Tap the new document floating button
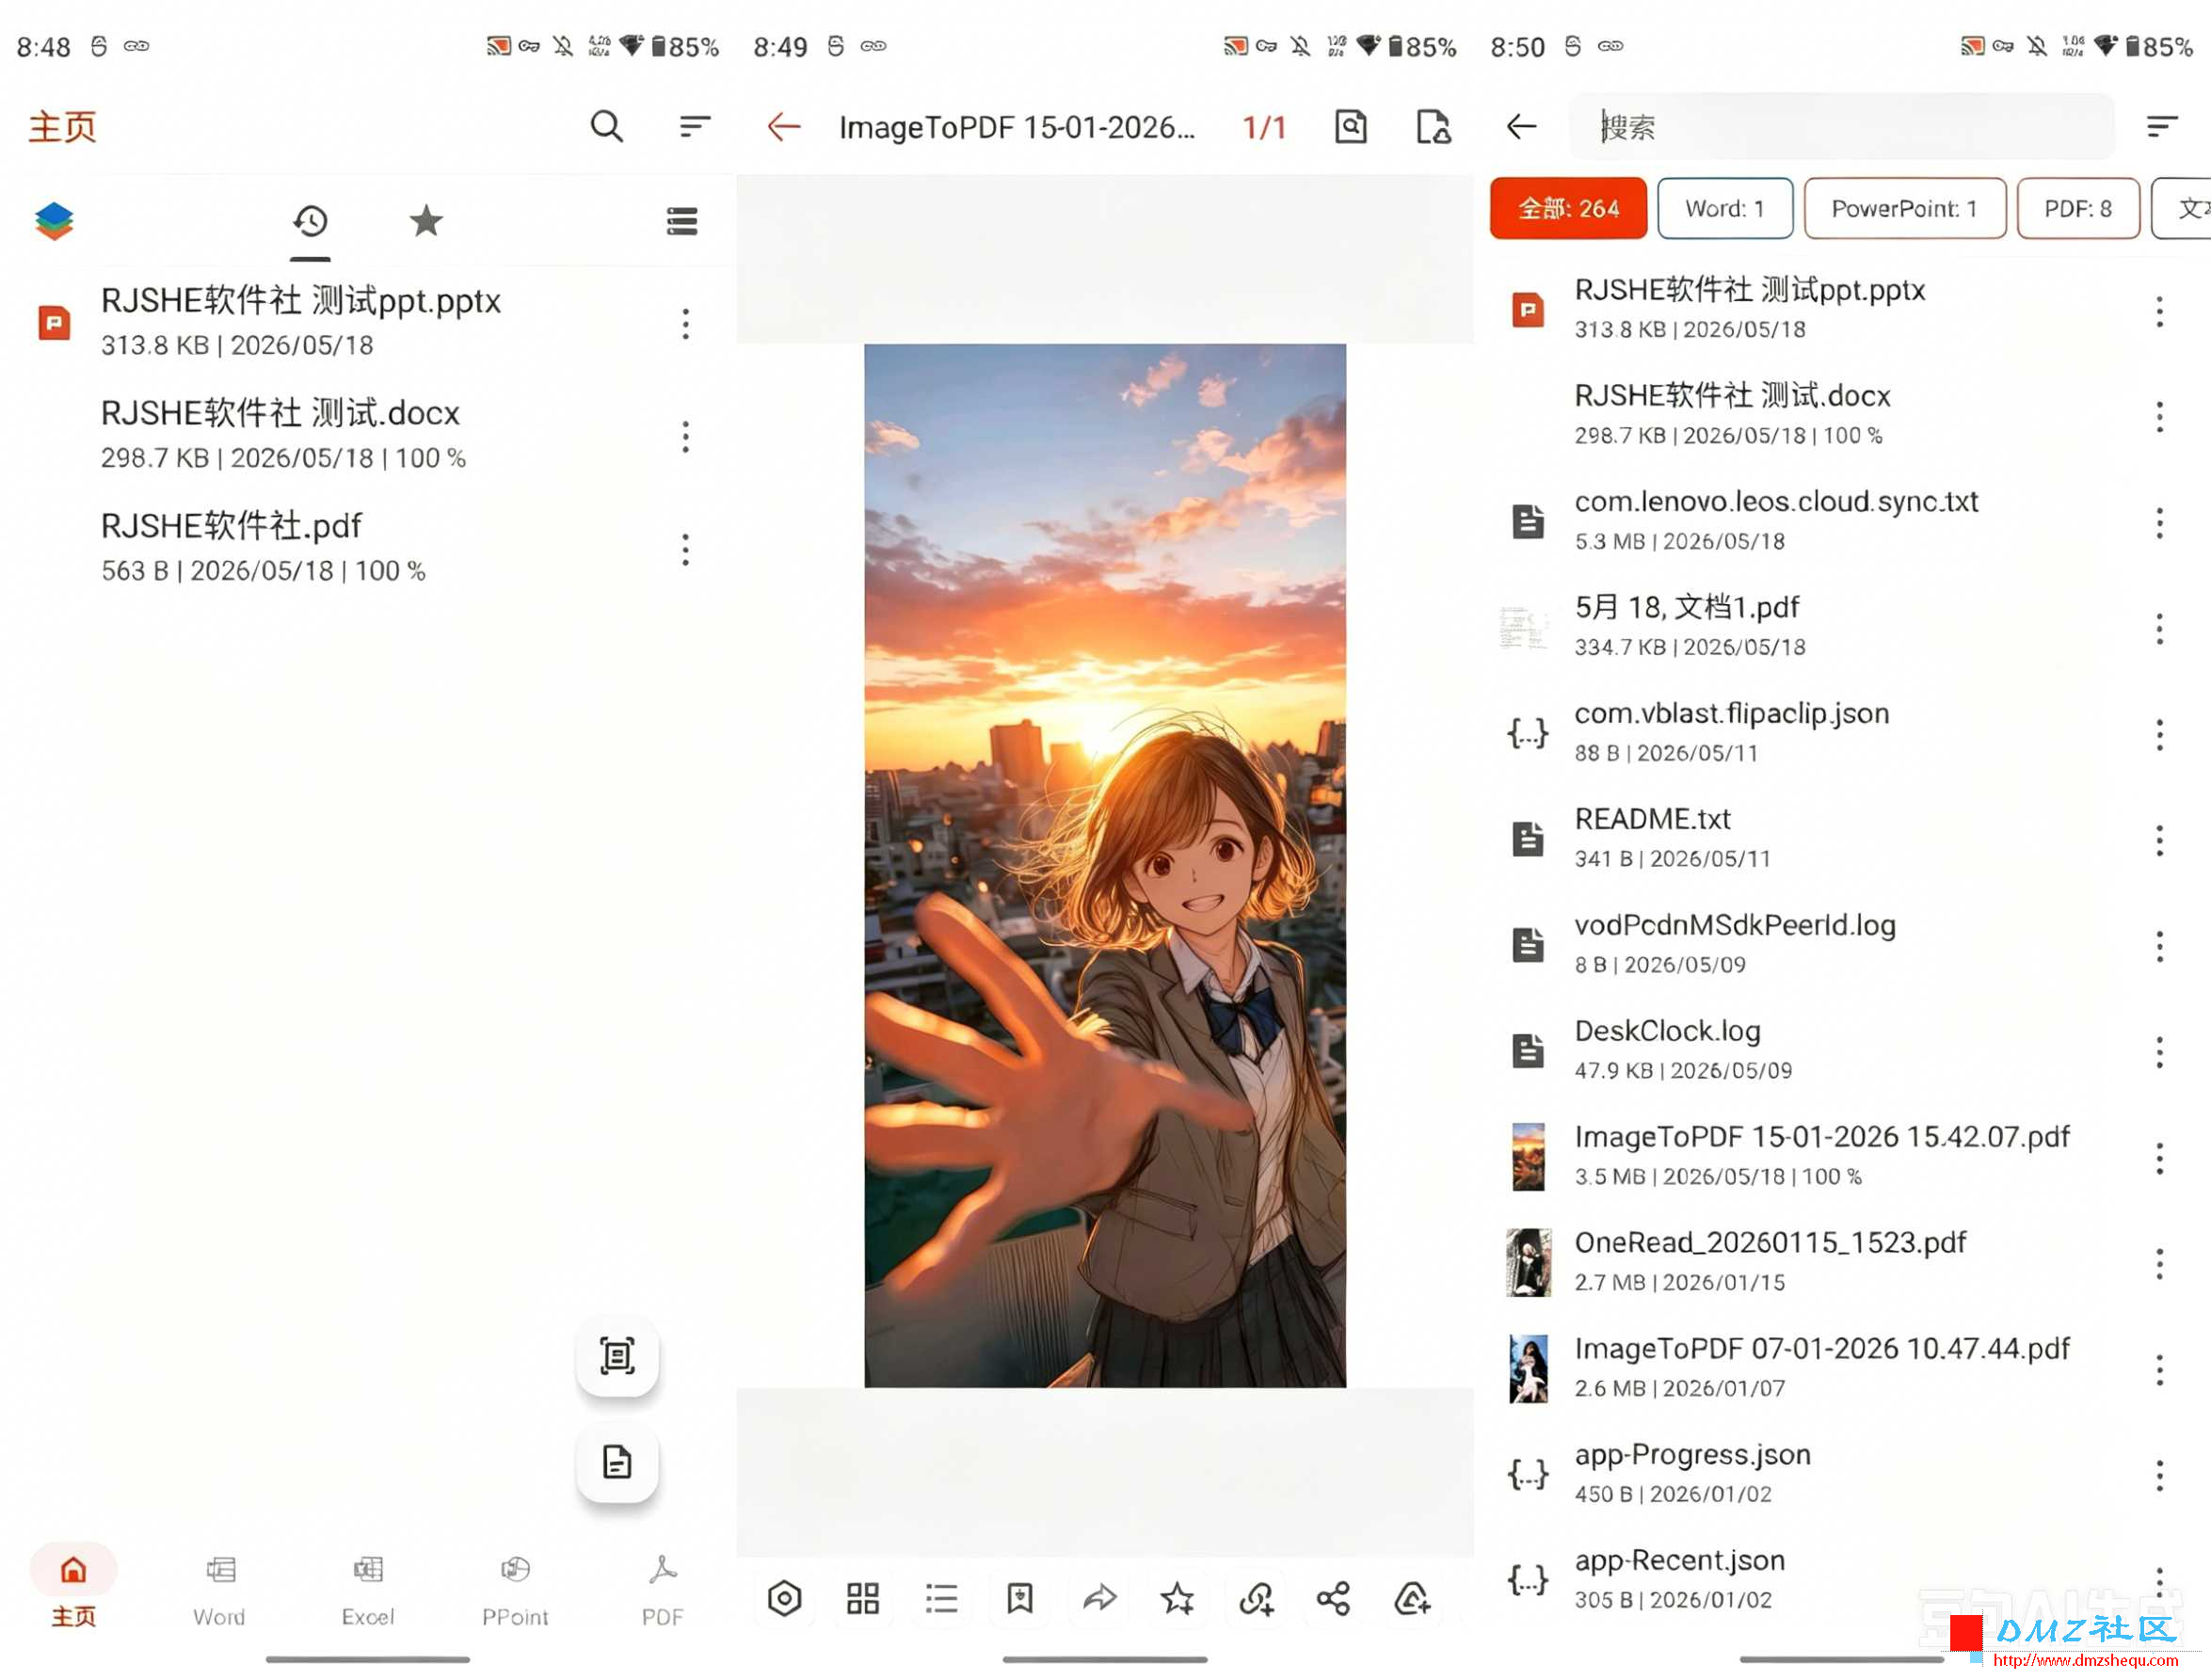The width and height of the screenshot is (2211, 1680). tap(617, 1463)
